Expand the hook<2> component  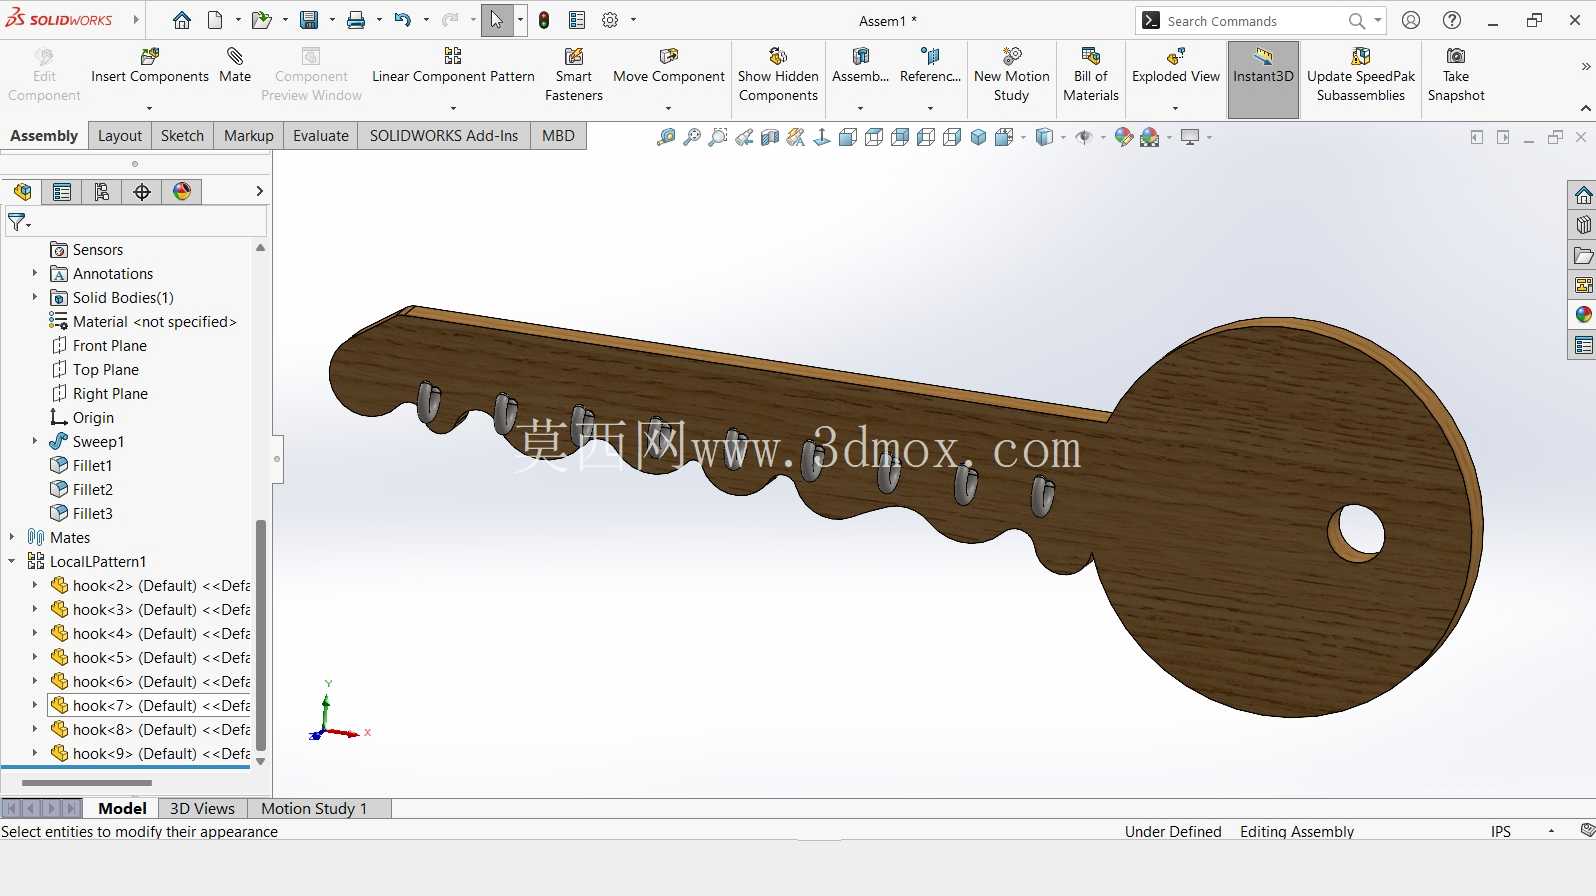pyautogui.click(x=35, y=585)
